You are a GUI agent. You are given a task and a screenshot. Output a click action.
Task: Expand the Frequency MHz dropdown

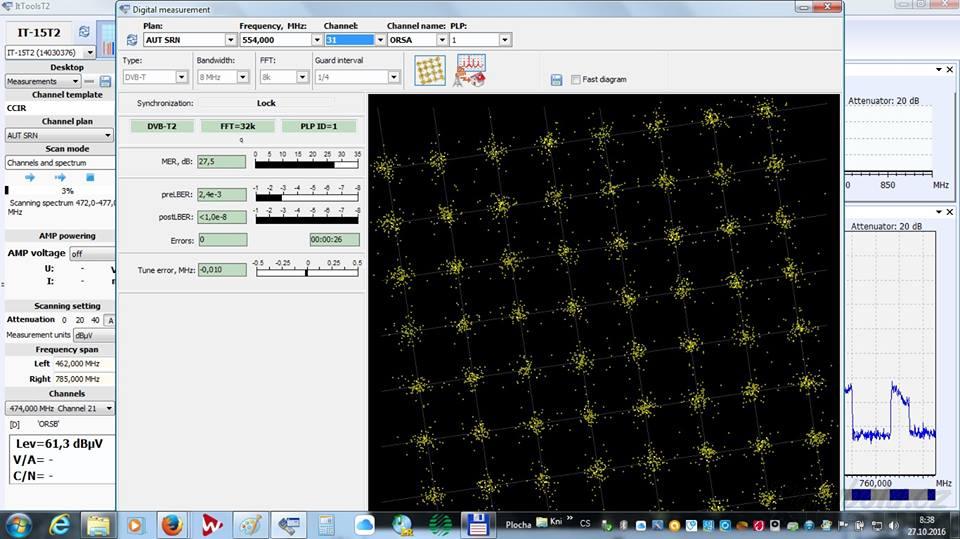[x=317, y=40]
